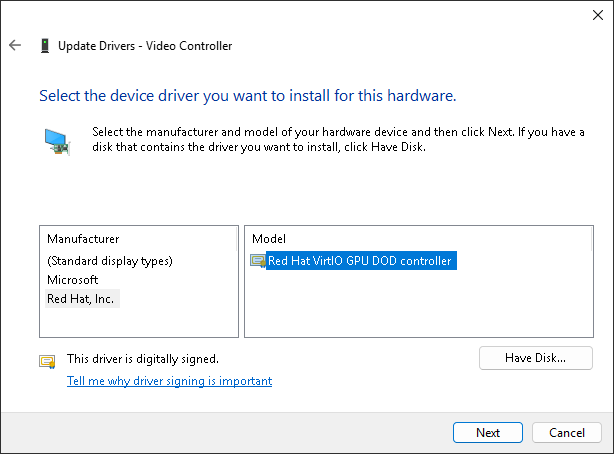Click the signed driver icon beside the model name

point(258,261)
